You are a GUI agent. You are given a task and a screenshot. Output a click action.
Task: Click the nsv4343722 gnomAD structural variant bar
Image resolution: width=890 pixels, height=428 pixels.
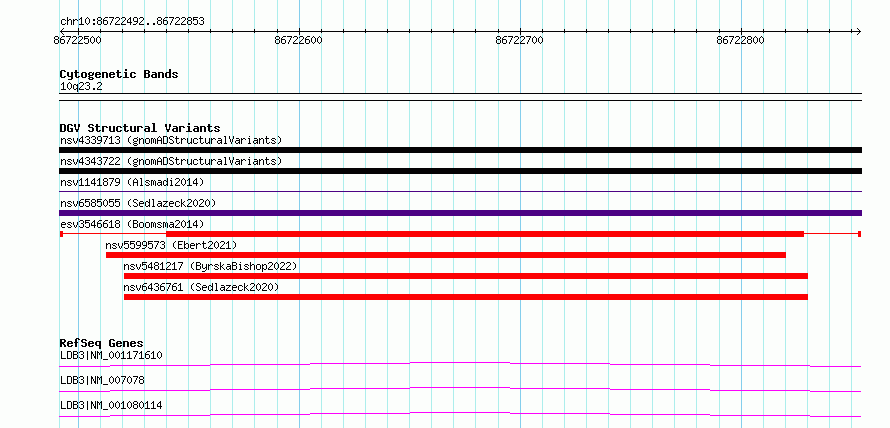(460, 171)
